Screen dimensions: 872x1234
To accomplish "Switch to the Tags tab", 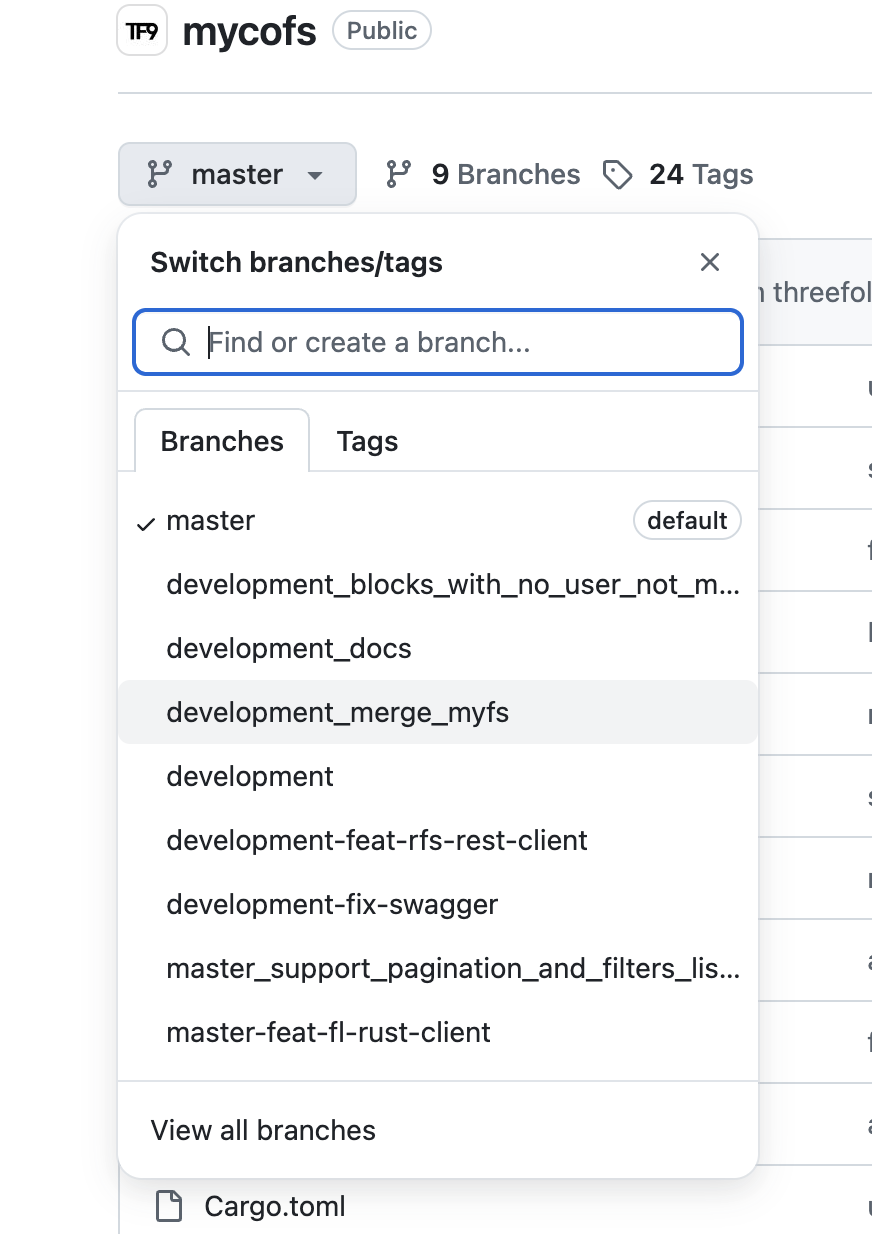I will pos(367,442).
